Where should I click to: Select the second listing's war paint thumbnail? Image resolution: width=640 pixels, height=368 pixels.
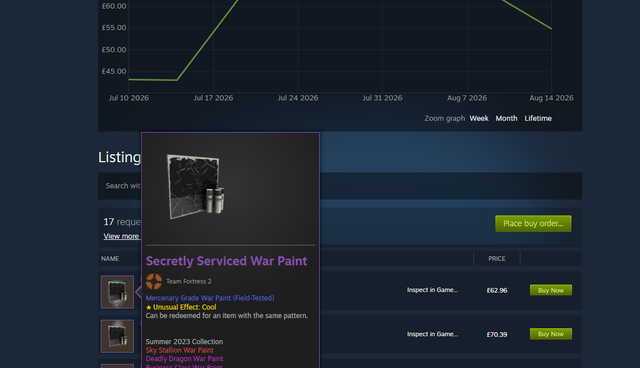pos(117,336)
